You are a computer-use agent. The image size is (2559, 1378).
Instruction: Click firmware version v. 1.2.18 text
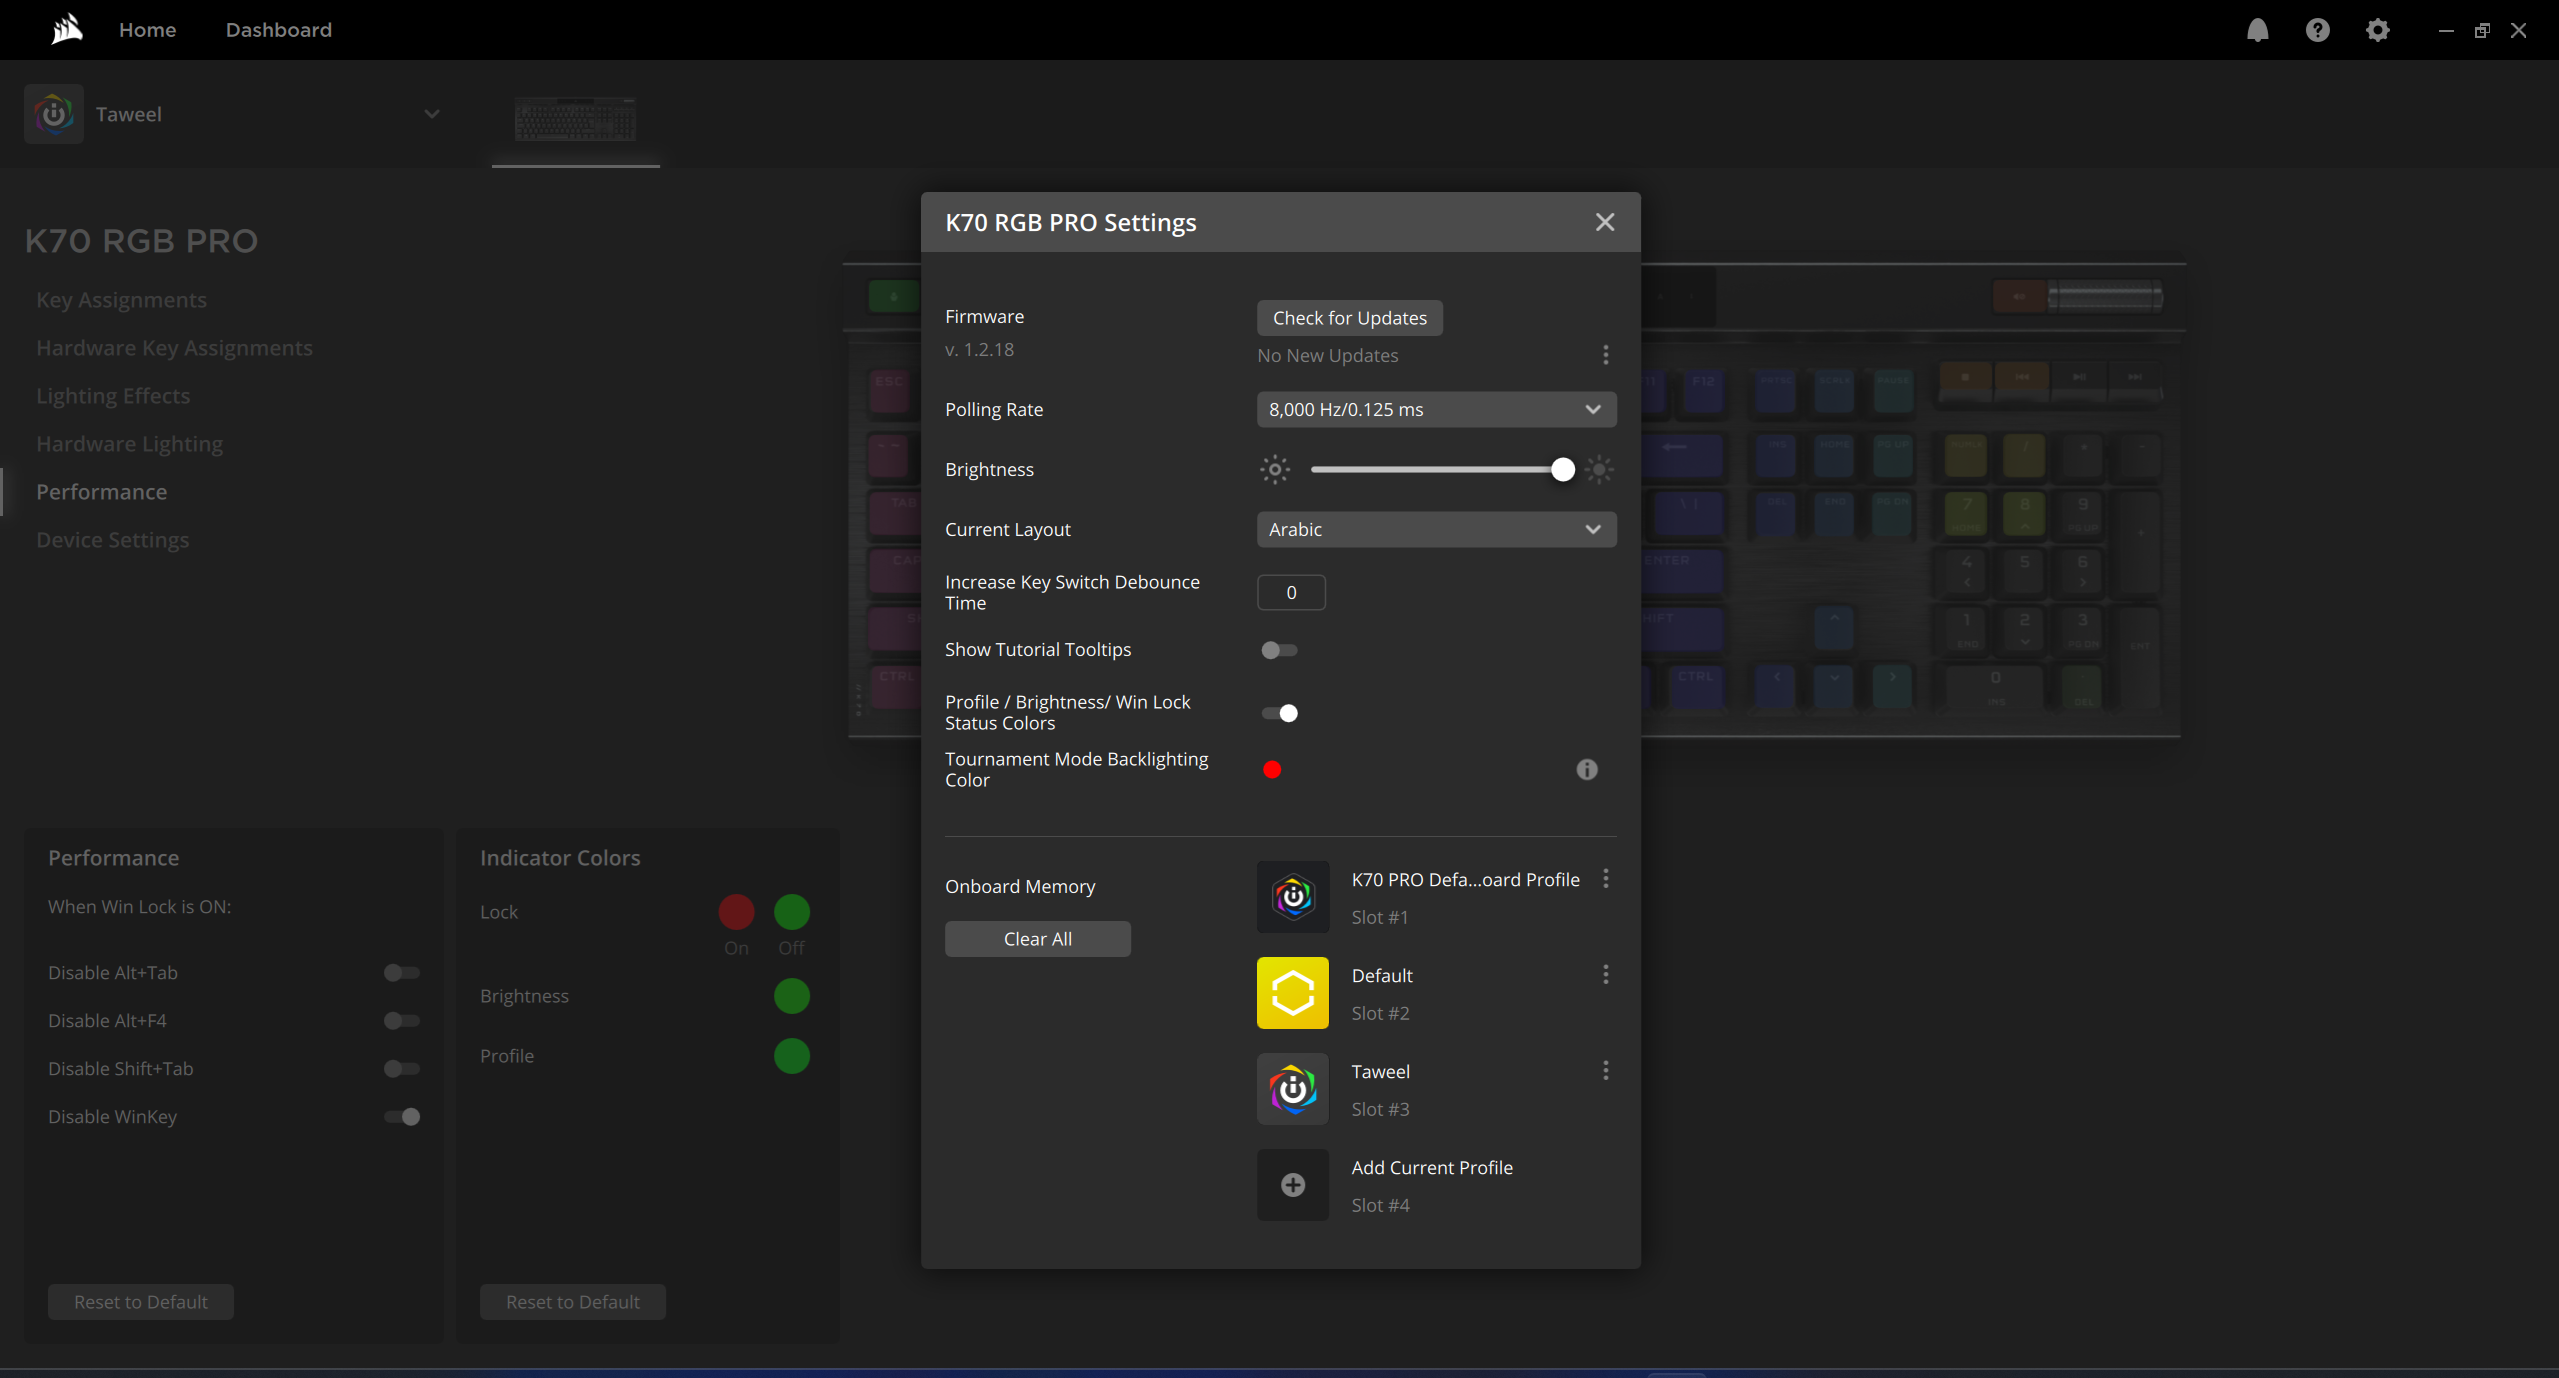pos(980,350)
